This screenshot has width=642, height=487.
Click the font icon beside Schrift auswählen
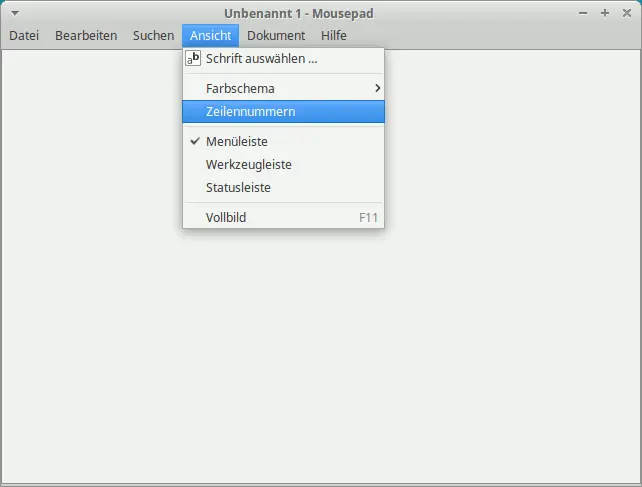[x=194, y=59]
